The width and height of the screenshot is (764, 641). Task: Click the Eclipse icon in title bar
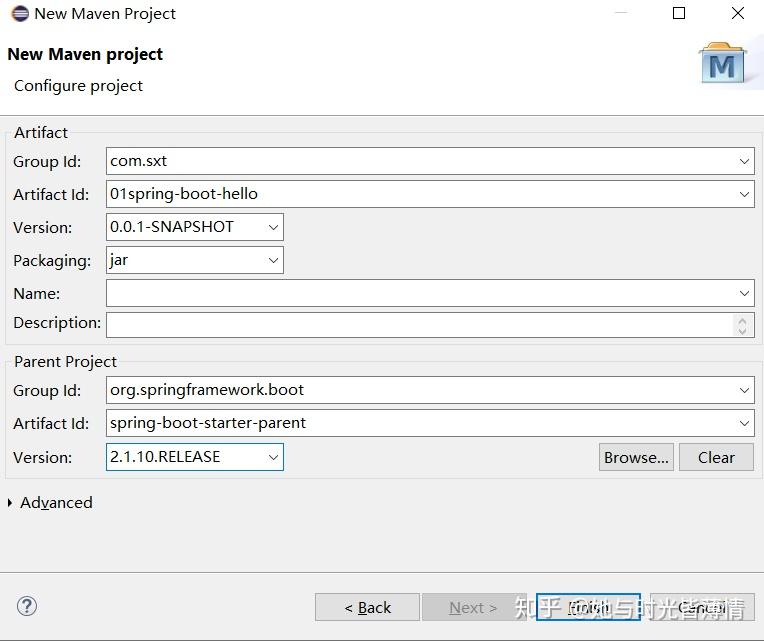pos(19,14)
